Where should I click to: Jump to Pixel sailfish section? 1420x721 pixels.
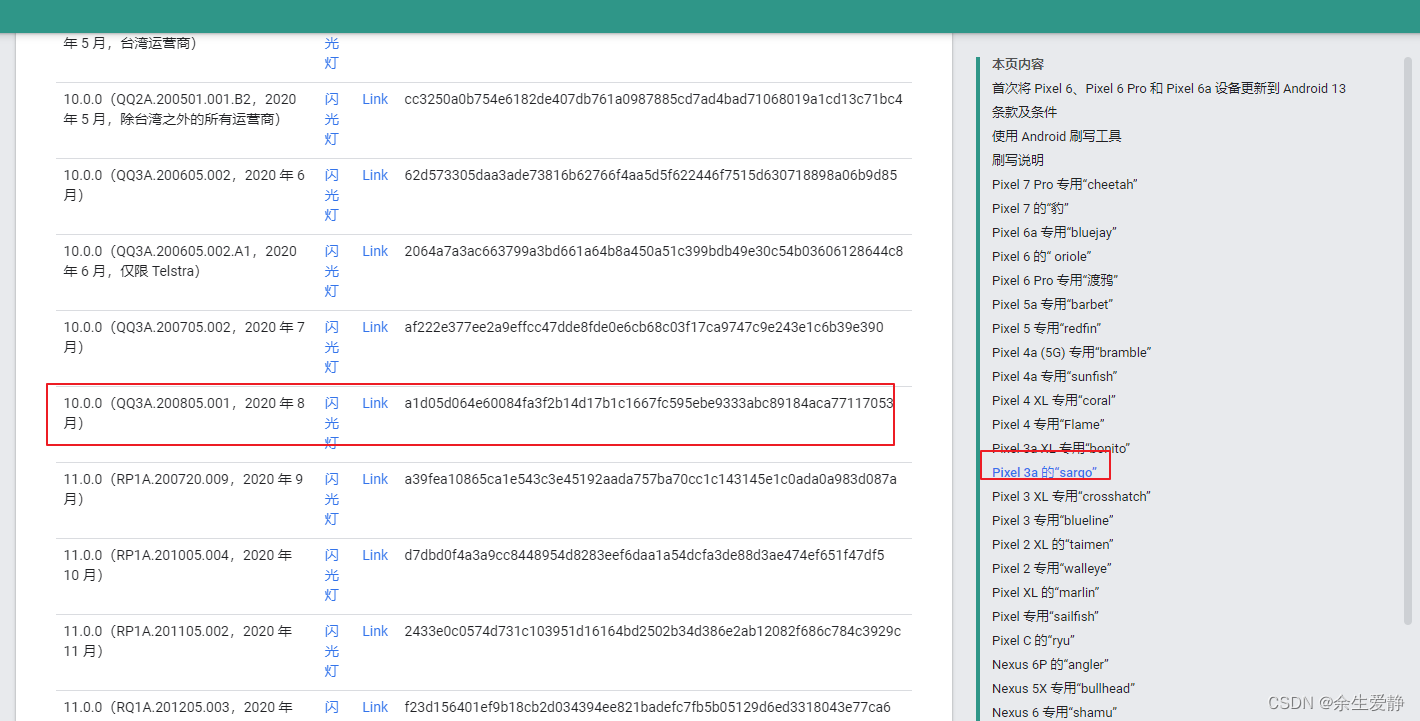(x=1045, y=616)
